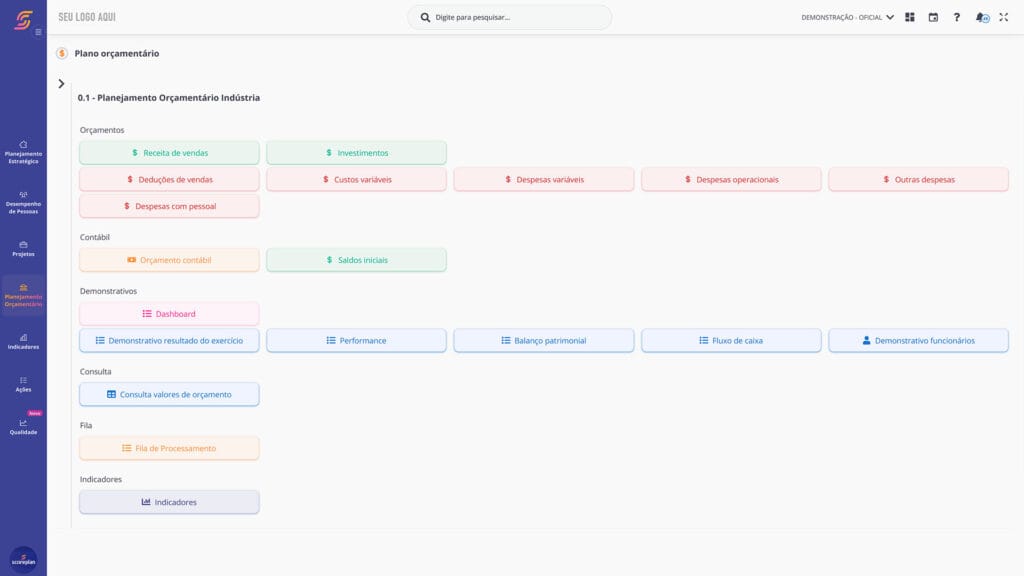This screenshot has width=1024, height=576.
Task: Open Indicadores in the sidebar
Action: point(24,342)
